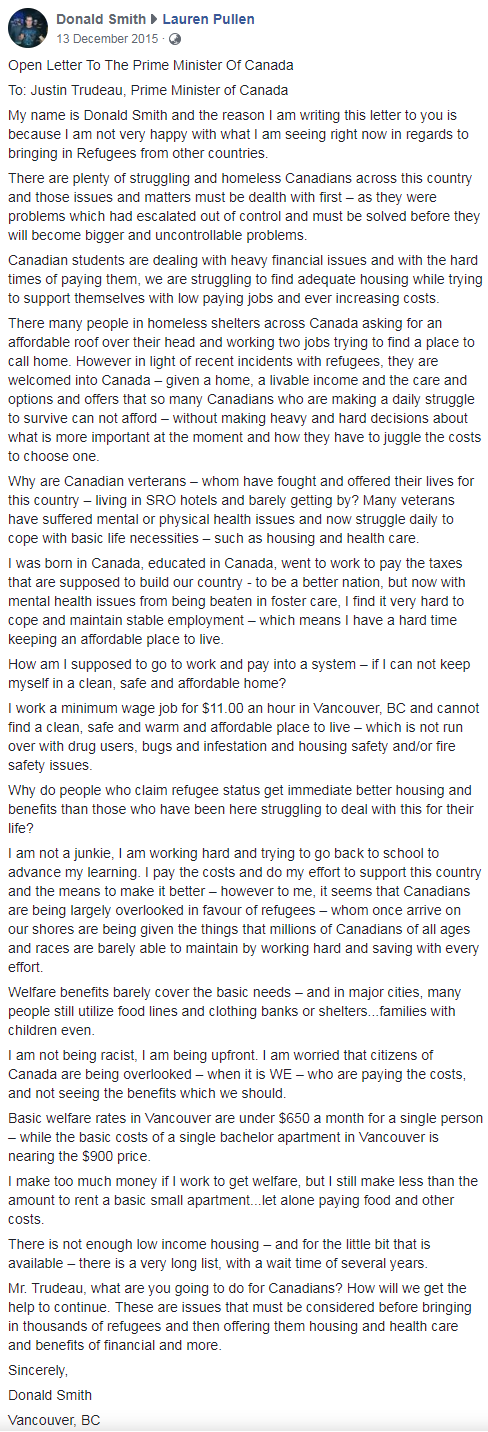Visit Lauren Pullen's profile from the header
This screenshot has height=1432, width=488.
208,19
